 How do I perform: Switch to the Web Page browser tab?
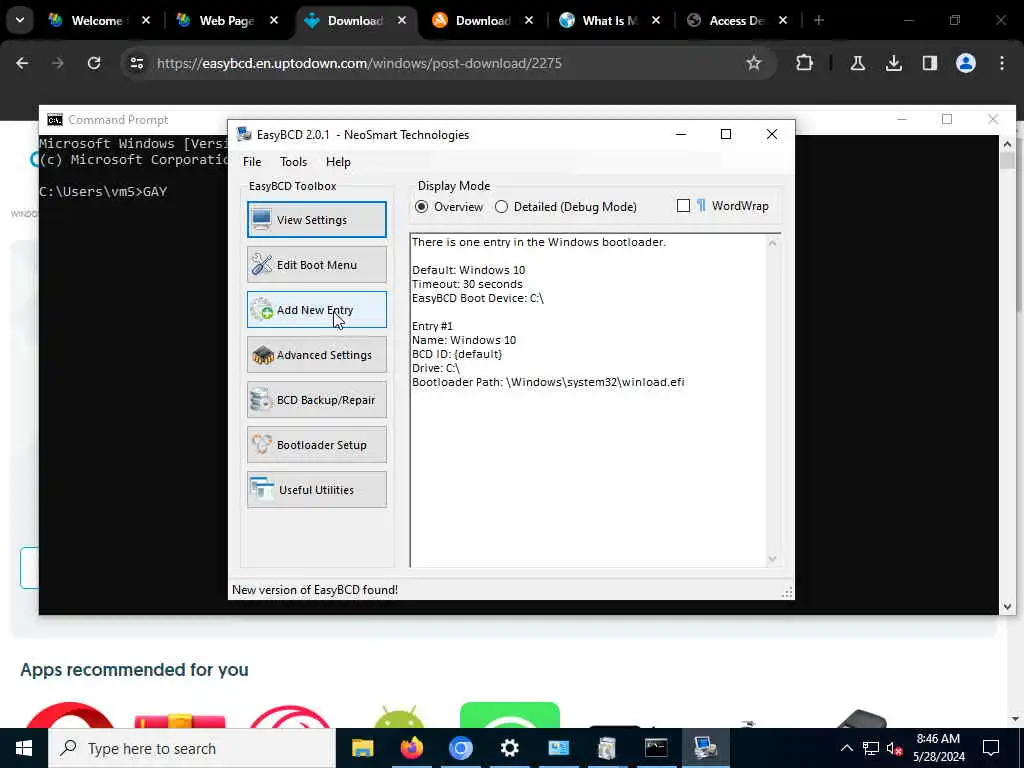click(226, 20)
